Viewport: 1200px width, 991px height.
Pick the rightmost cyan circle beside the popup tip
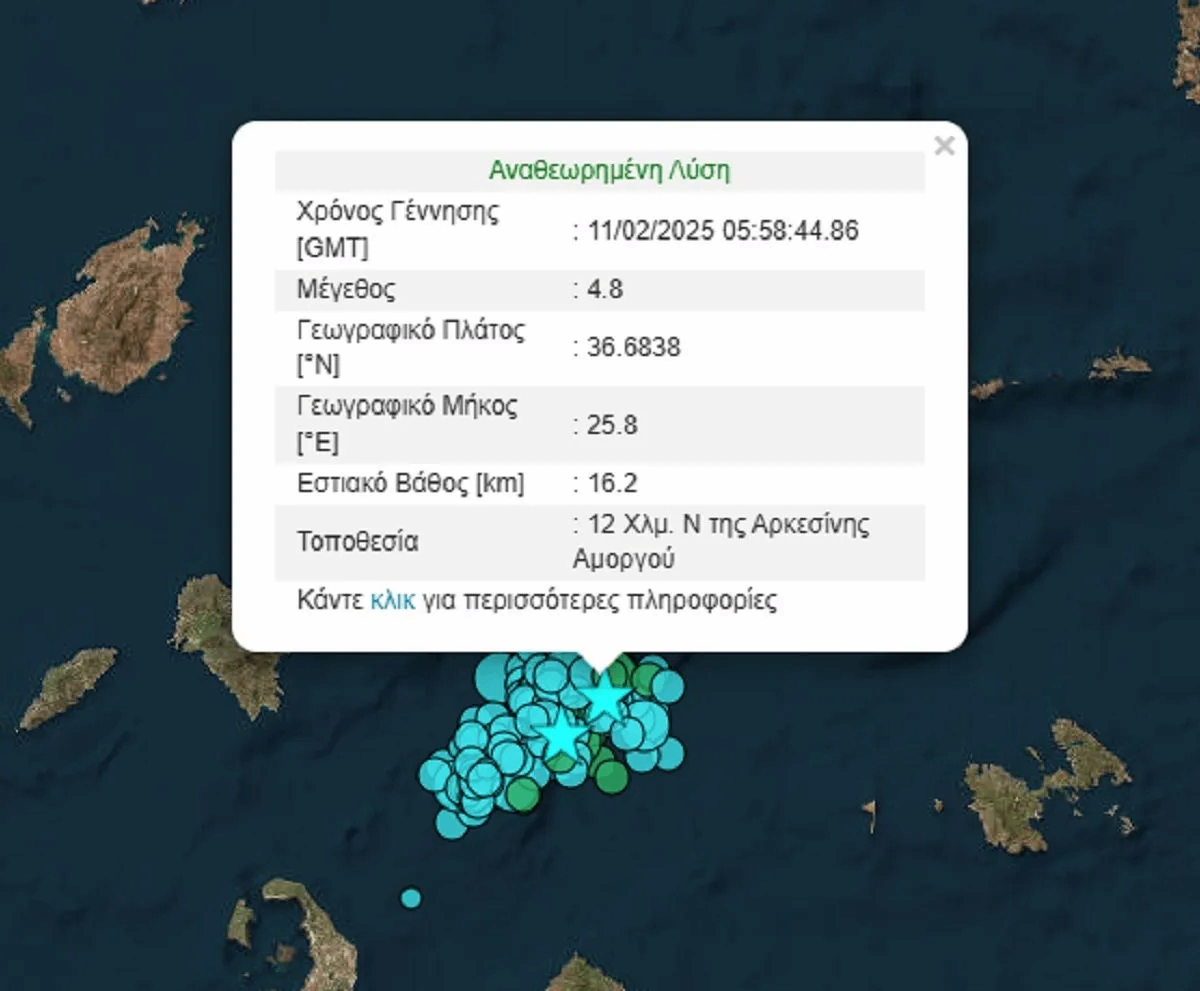point(668,686)
